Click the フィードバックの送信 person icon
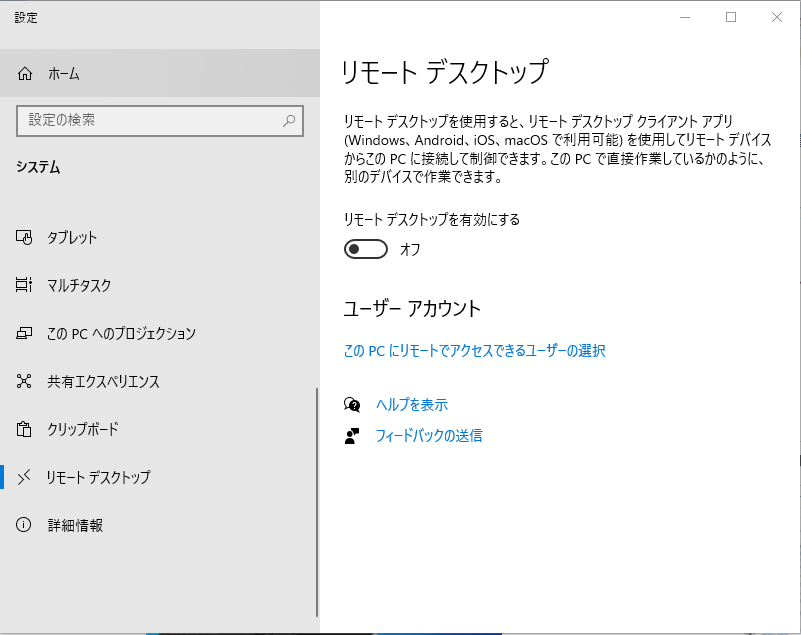This screenshot has width=801, height=635. click(x=352, y=436)
